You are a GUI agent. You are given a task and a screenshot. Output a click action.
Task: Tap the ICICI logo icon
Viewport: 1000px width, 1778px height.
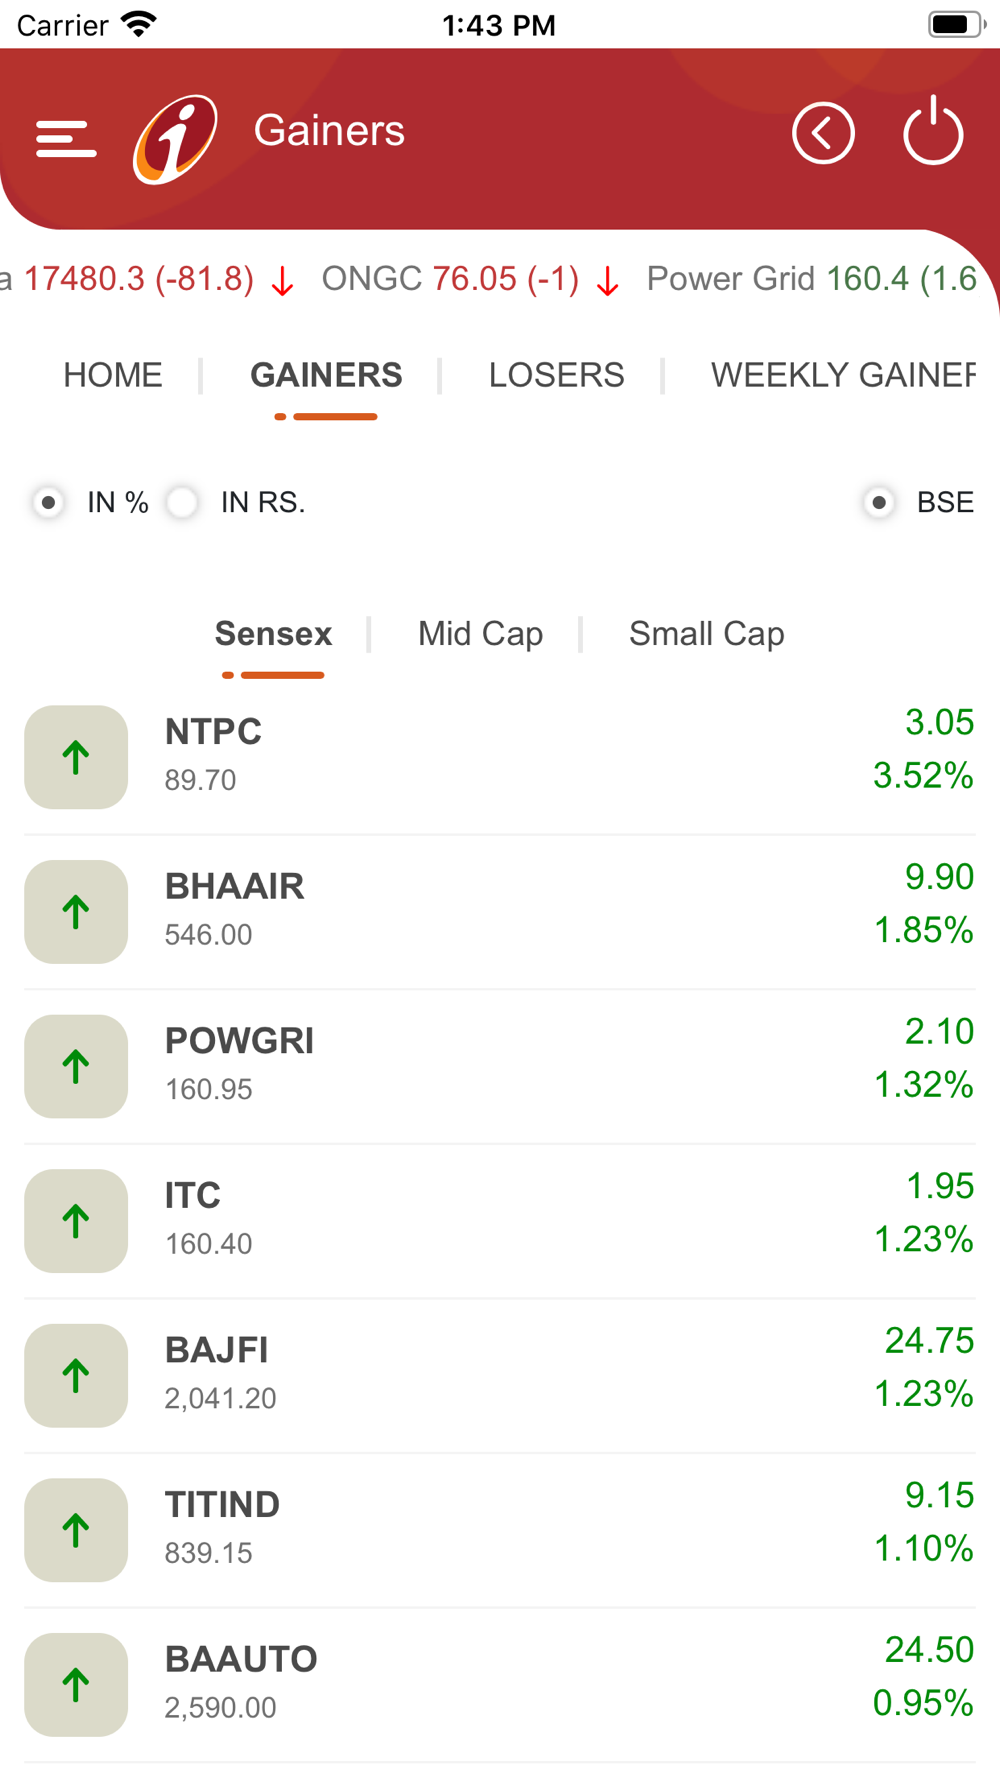coord(175,138)
